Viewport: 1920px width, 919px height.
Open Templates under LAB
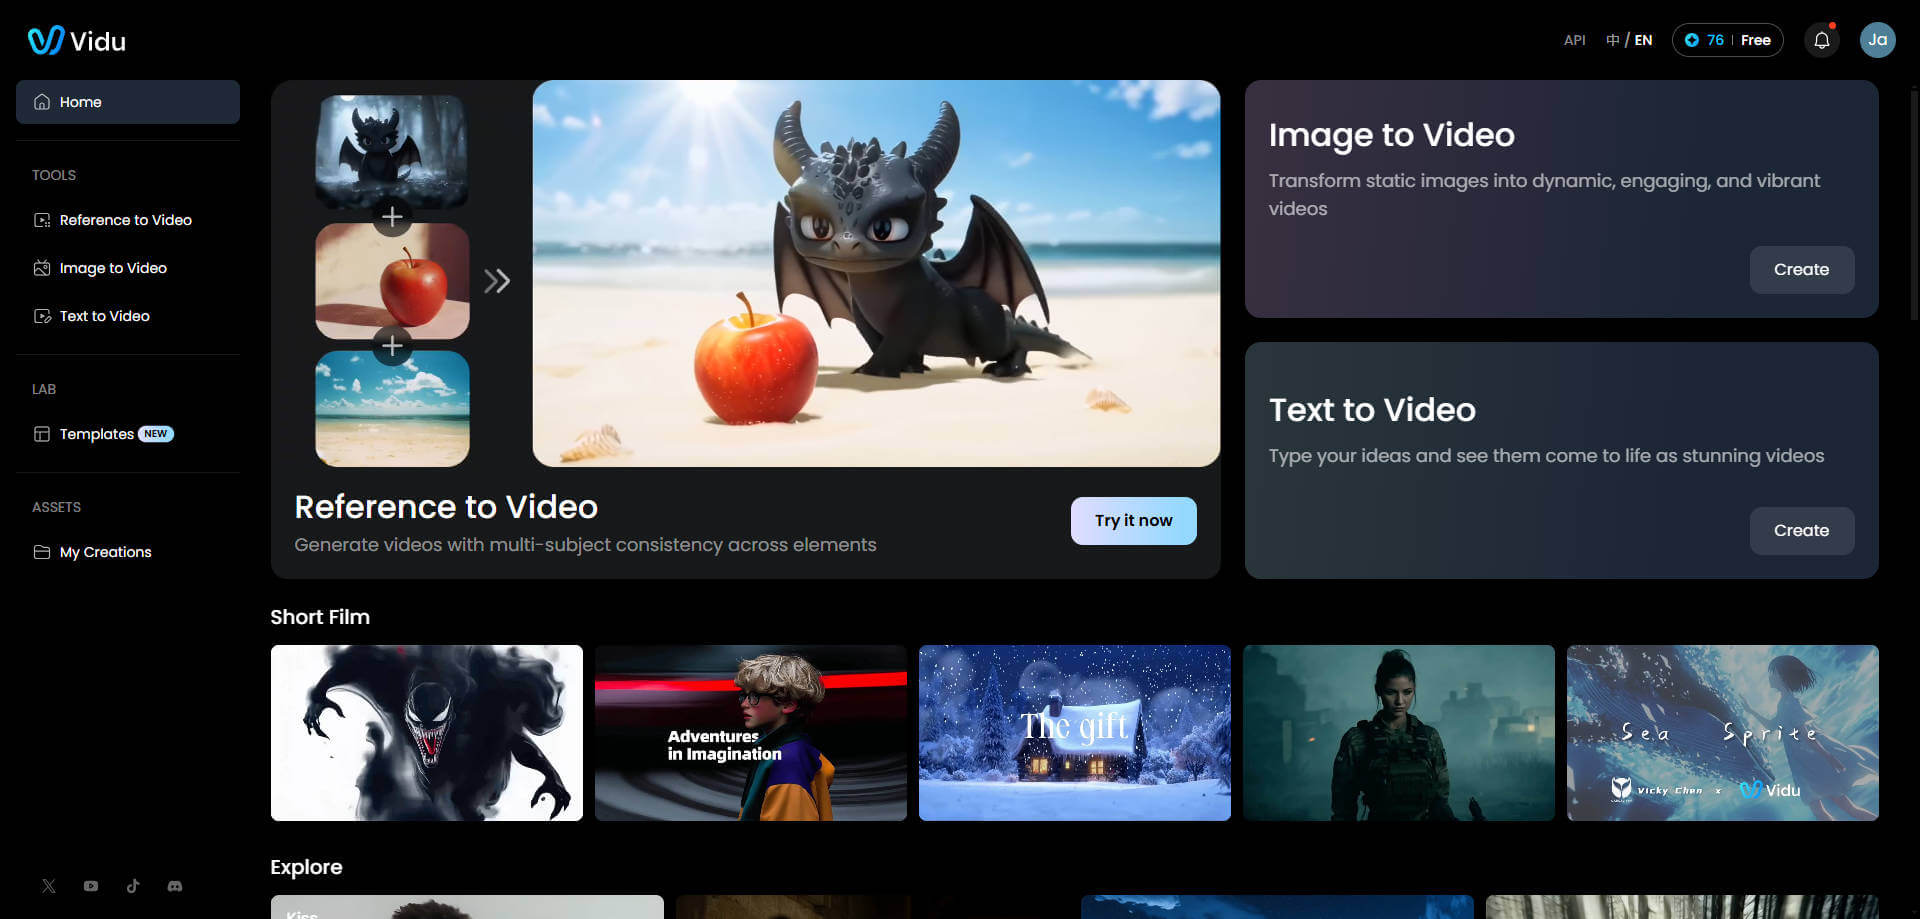[x=128, y=434]
